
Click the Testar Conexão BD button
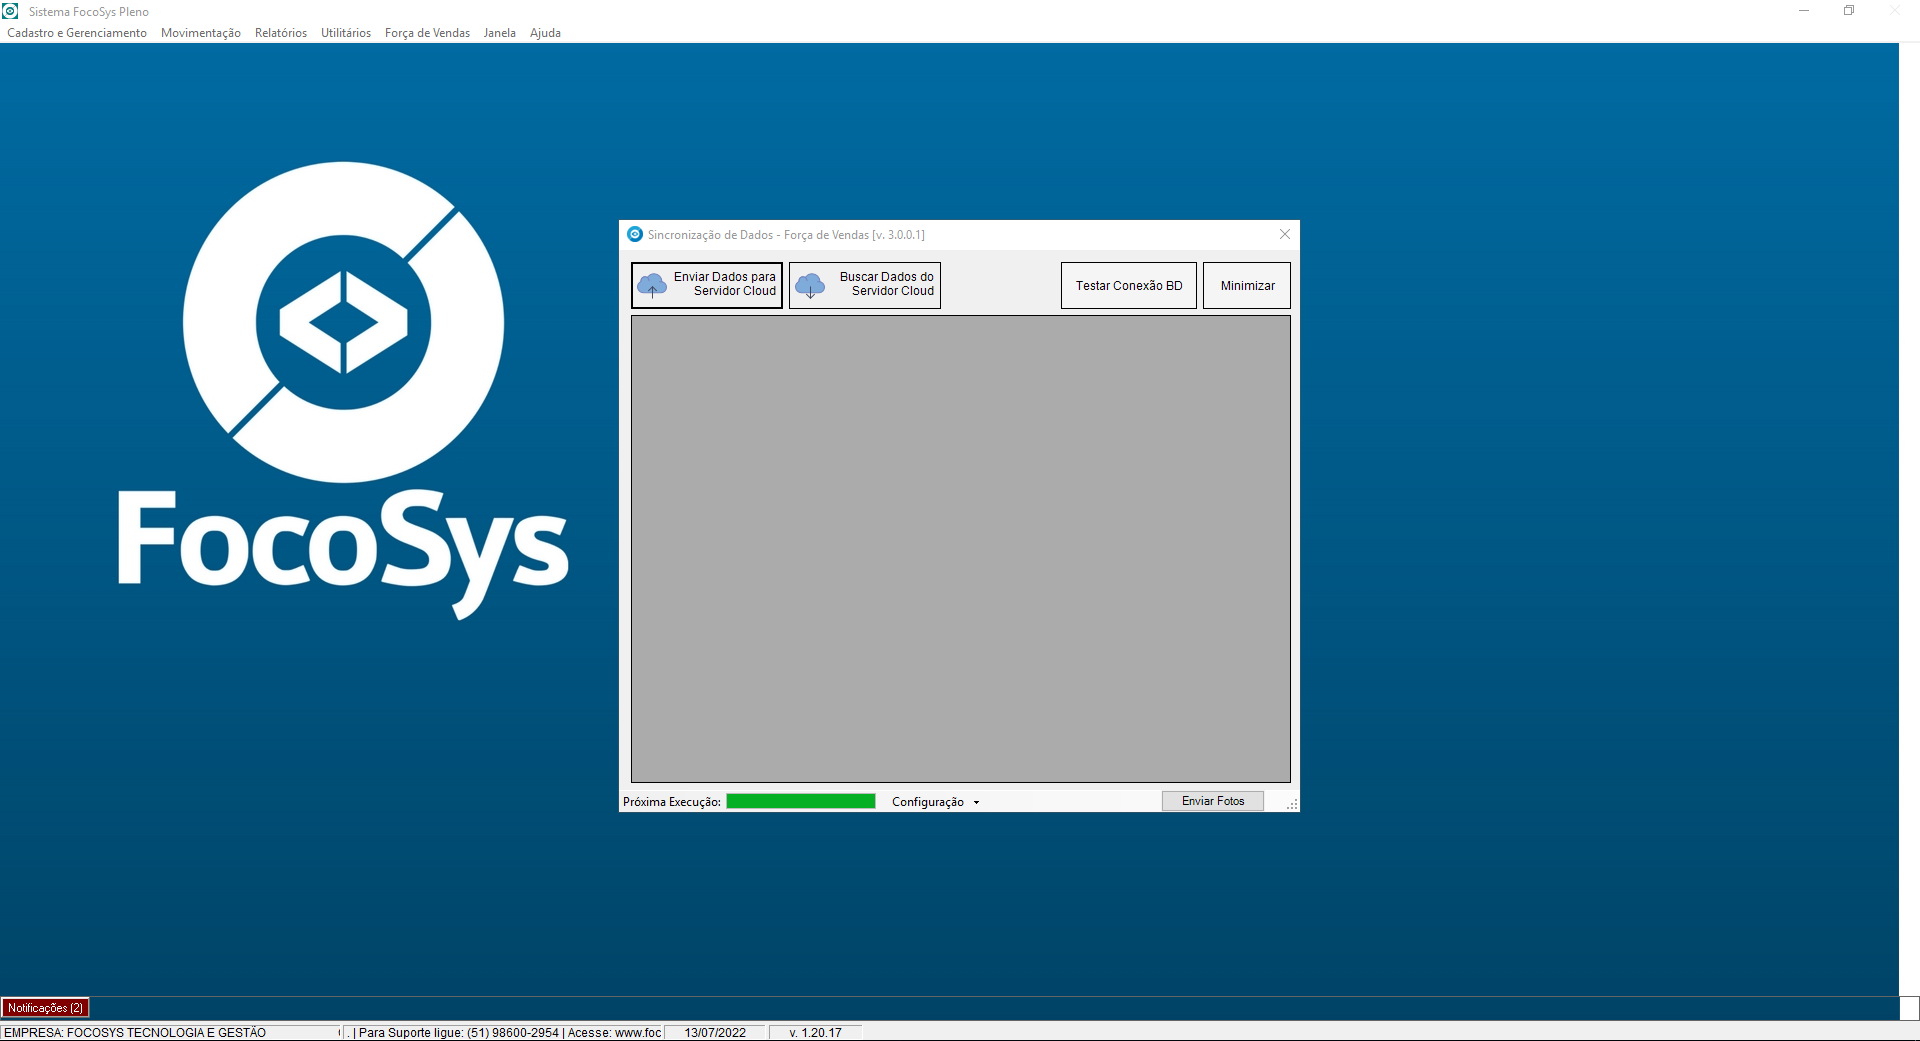1129,285
